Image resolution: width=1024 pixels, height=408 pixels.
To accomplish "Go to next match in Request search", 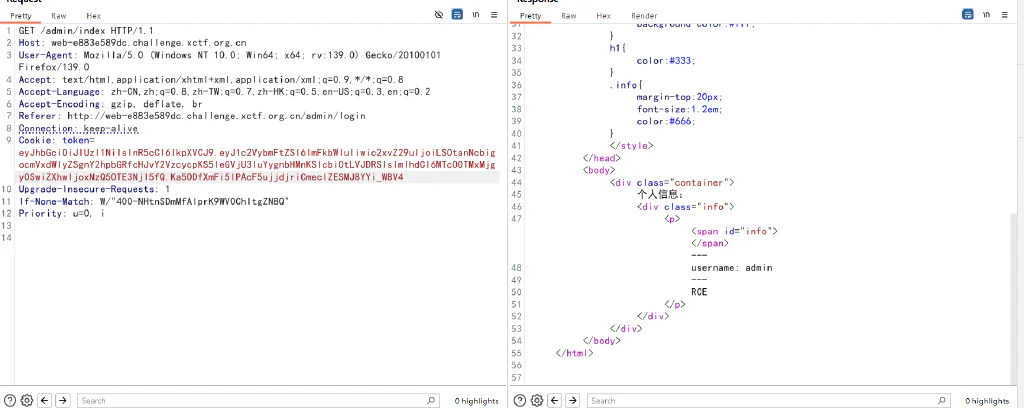I will tap(63, 400).
